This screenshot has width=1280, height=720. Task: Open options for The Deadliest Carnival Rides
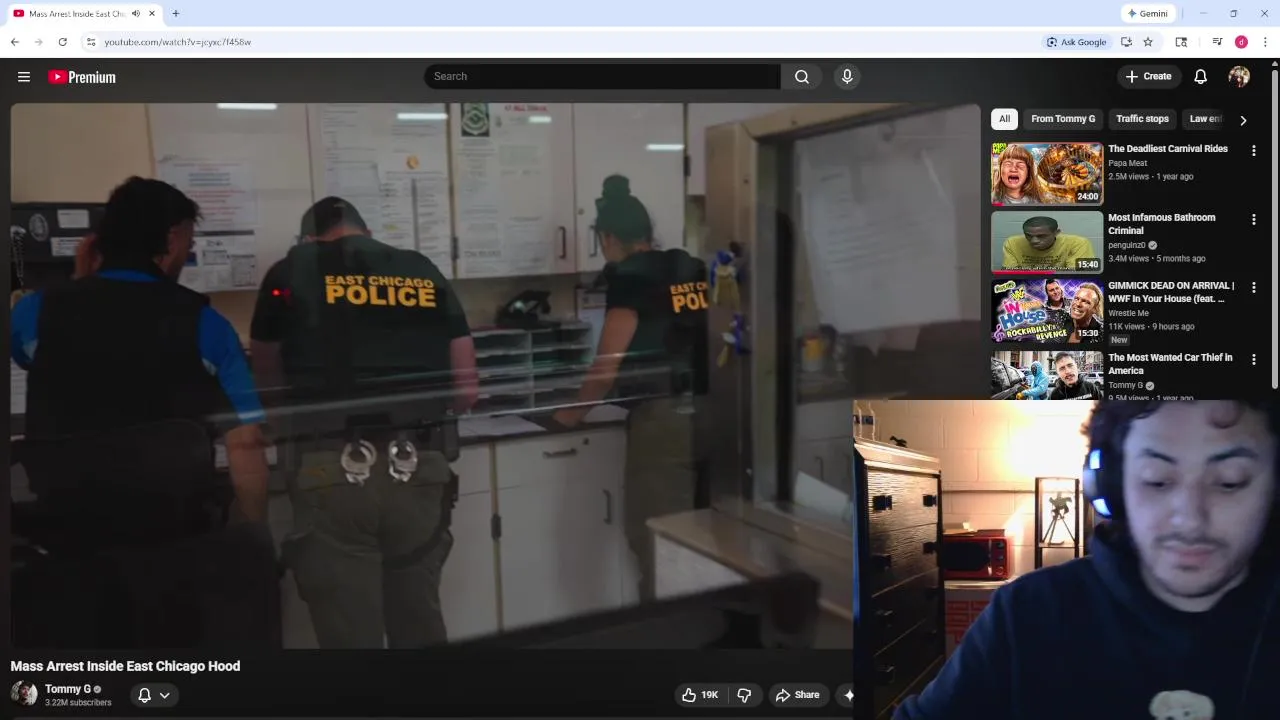1254,151
